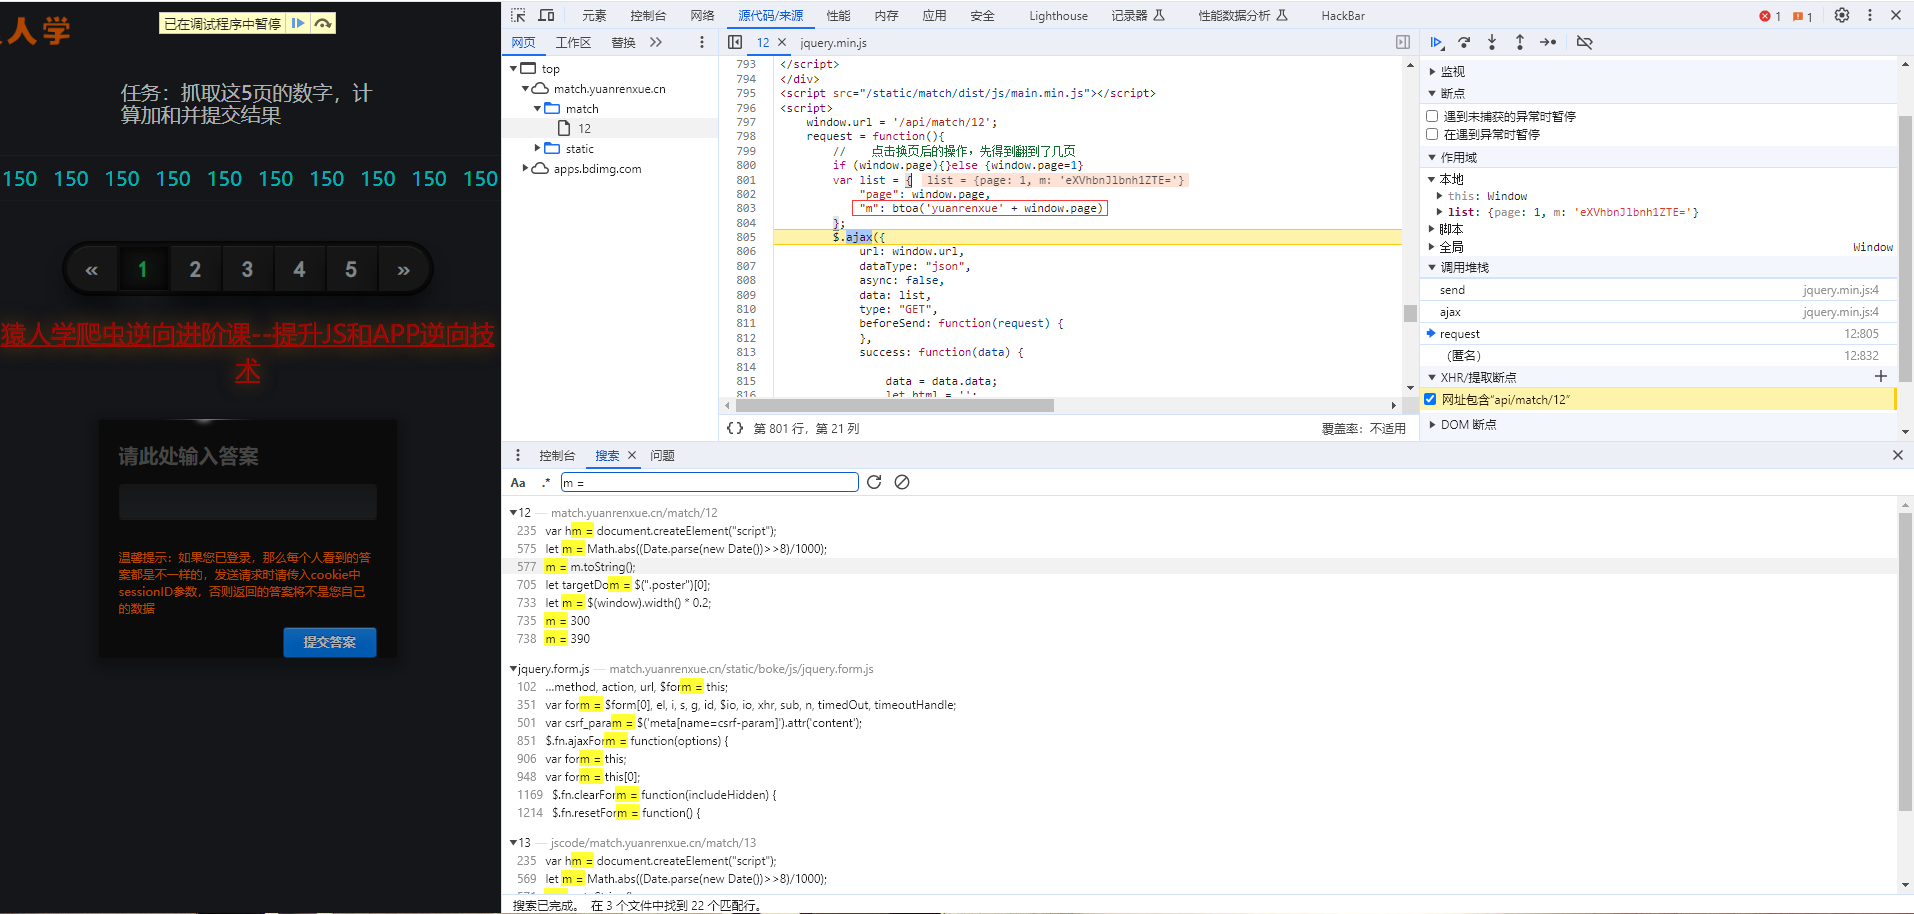Toggle the device toolbar icon
Viewport: 1914px width, 914px height.
coord(546,15)
